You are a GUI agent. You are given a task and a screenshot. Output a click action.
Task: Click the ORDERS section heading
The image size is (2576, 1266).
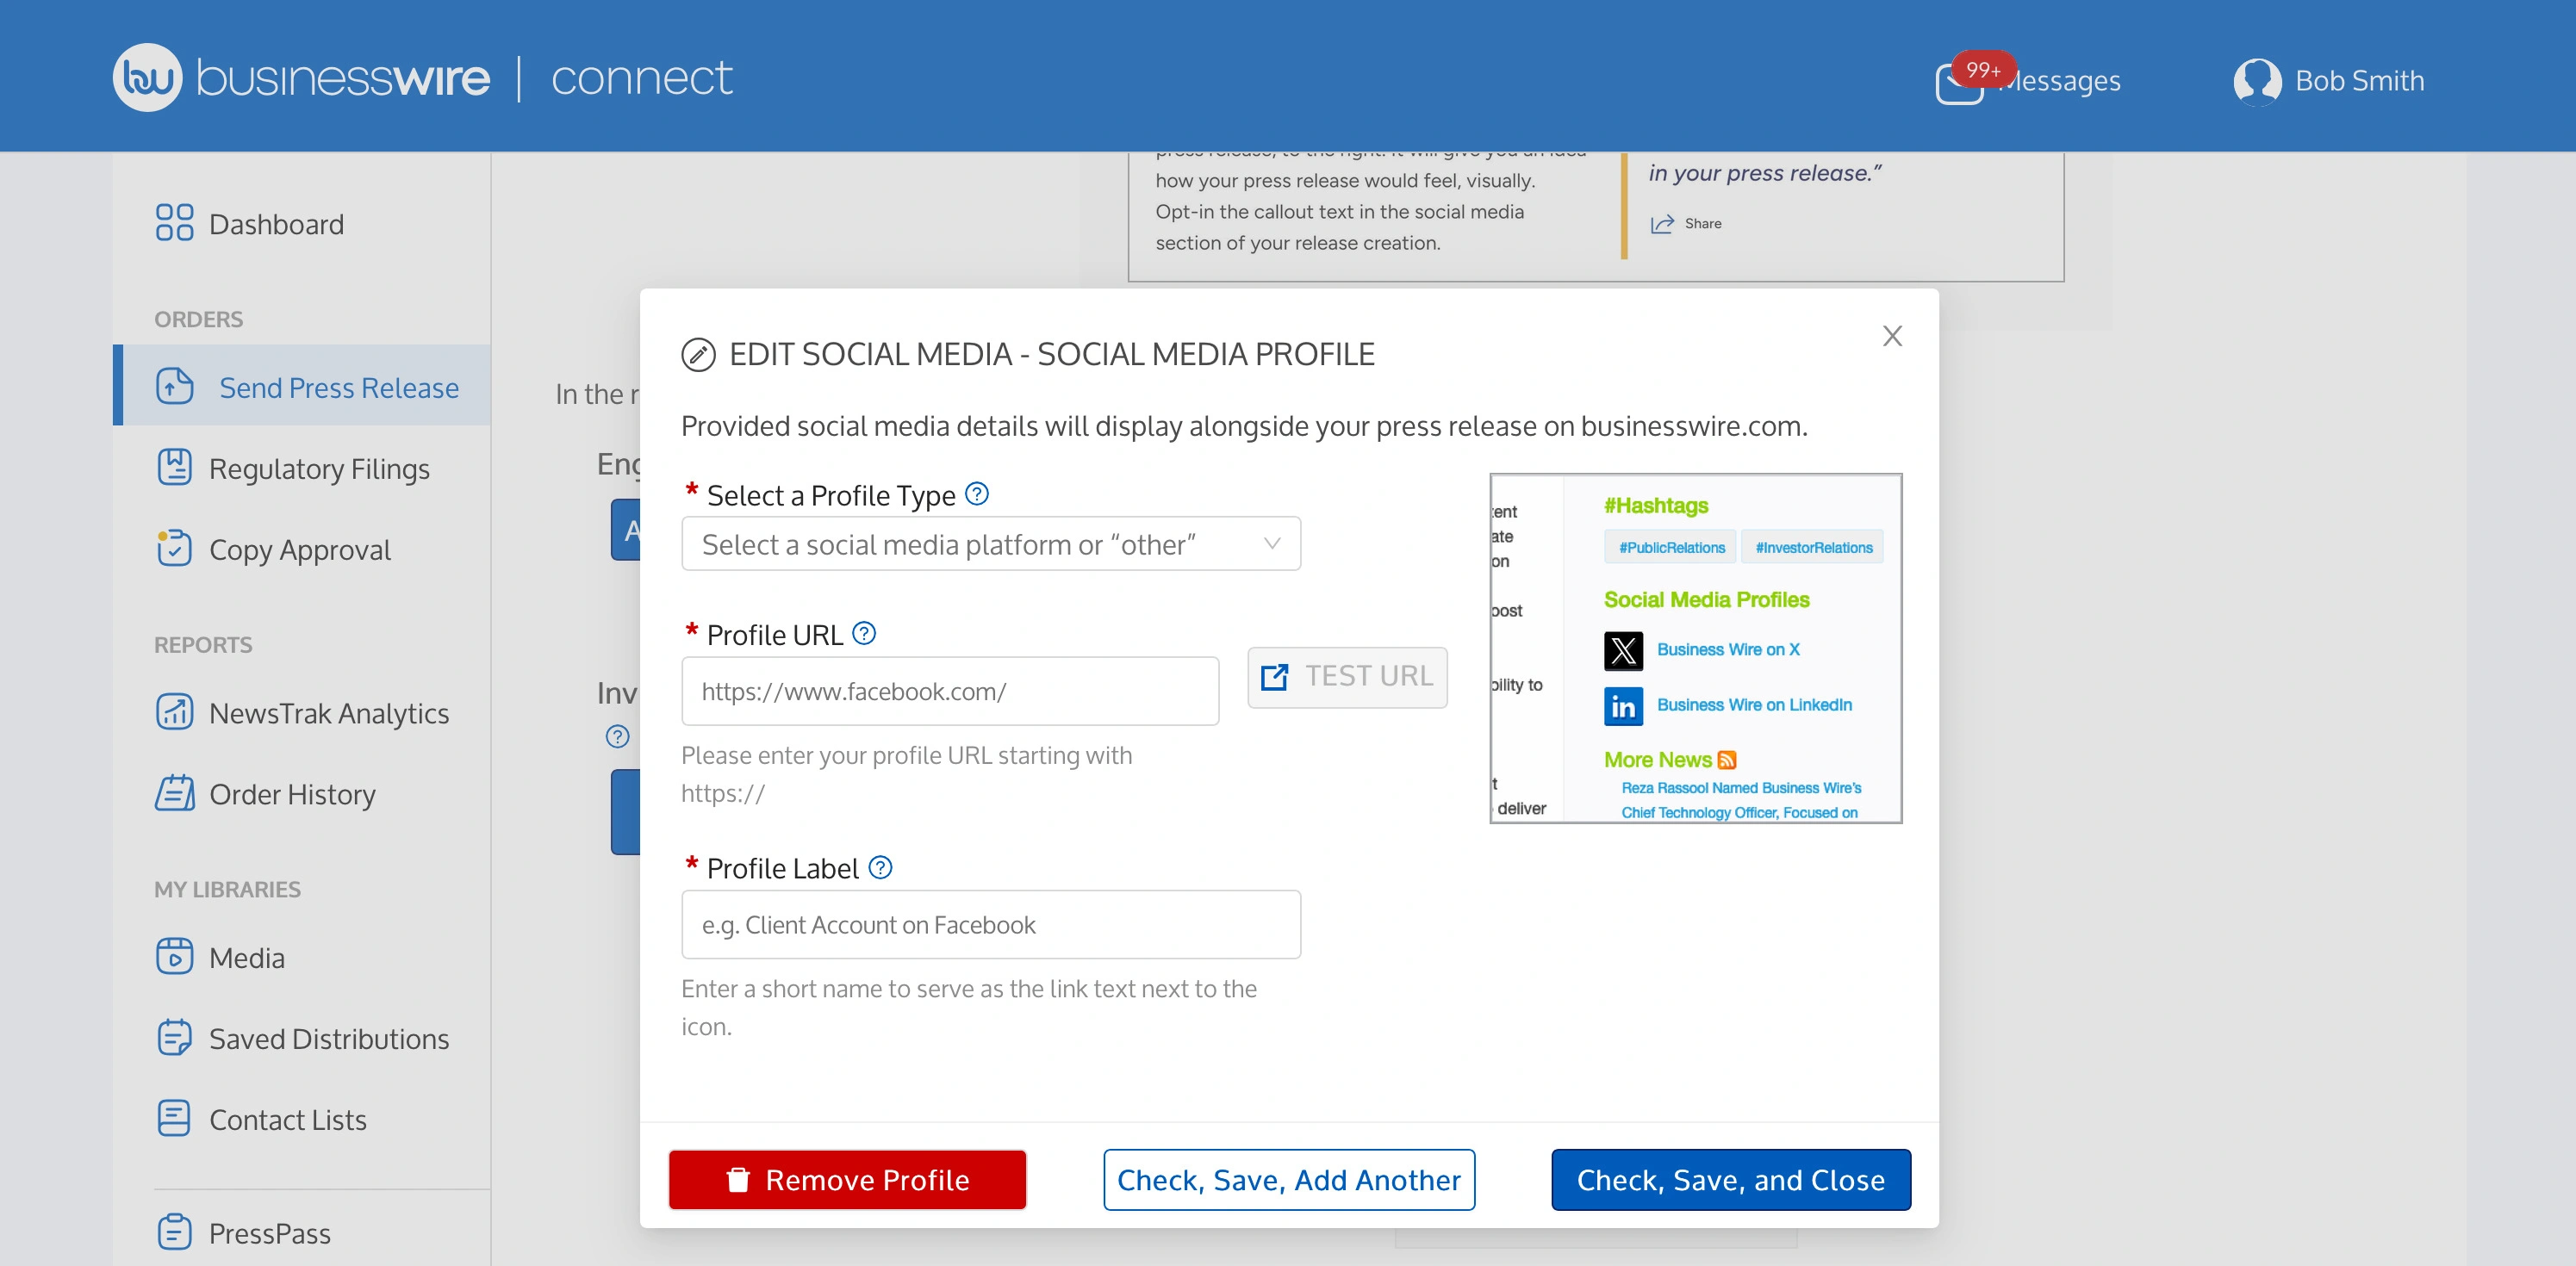(x=198, y=319)
